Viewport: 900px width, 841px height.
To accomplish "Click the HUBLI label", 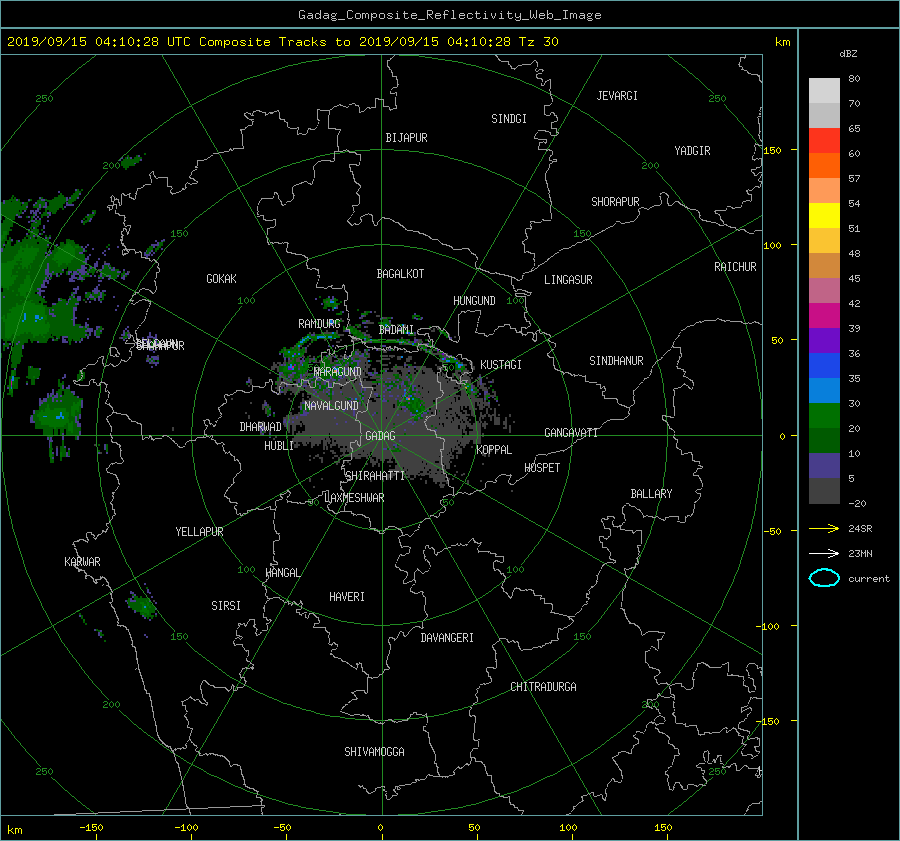I will [278, 446].
